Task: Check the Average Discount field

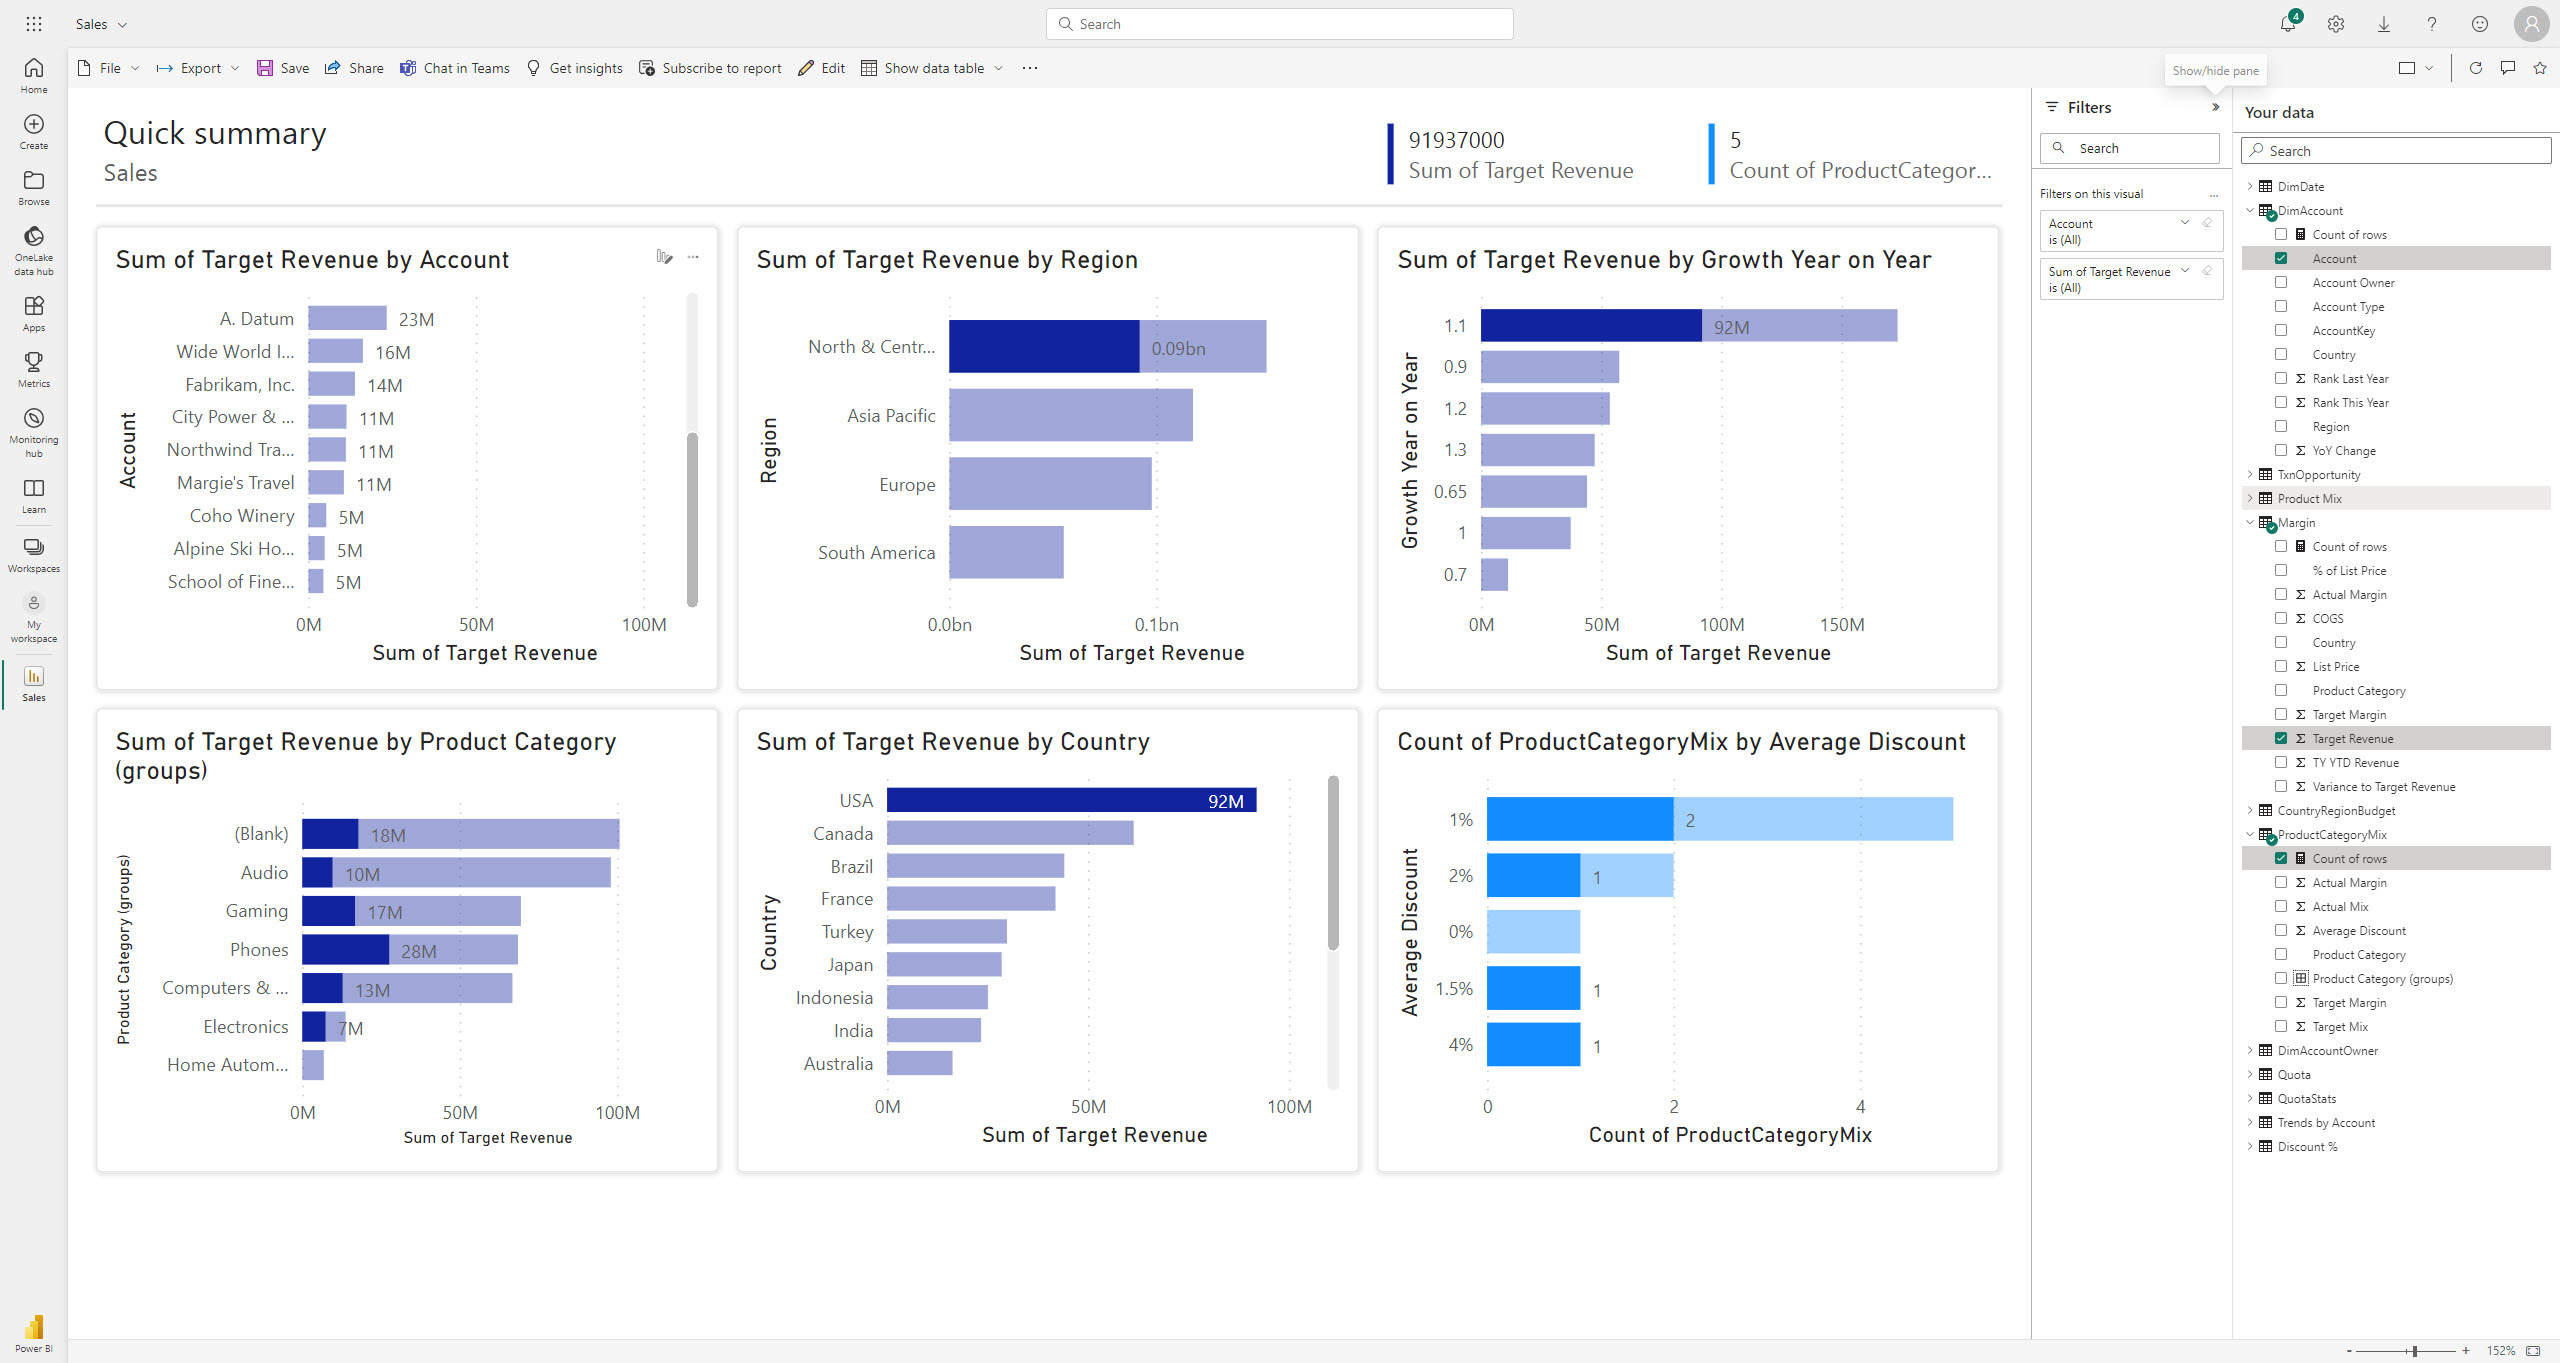Action: pos(2281,930)
